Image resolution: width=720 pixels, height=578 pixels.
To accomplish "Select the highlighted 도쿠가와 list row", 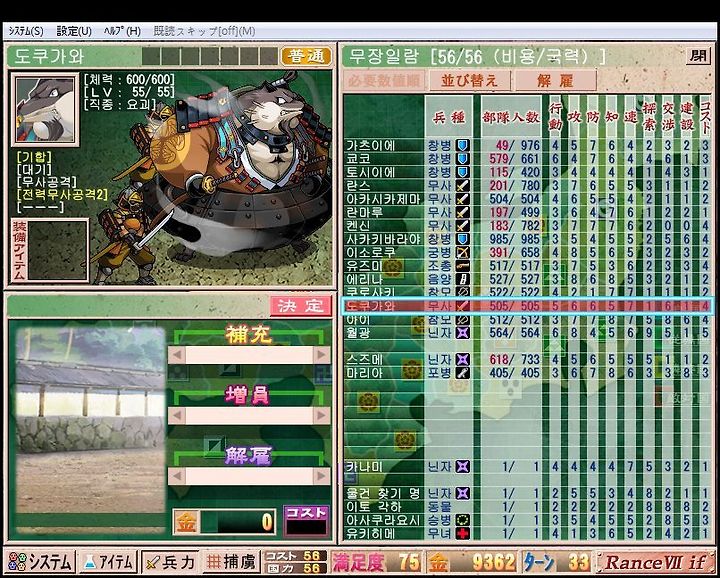I will point(528,306).
